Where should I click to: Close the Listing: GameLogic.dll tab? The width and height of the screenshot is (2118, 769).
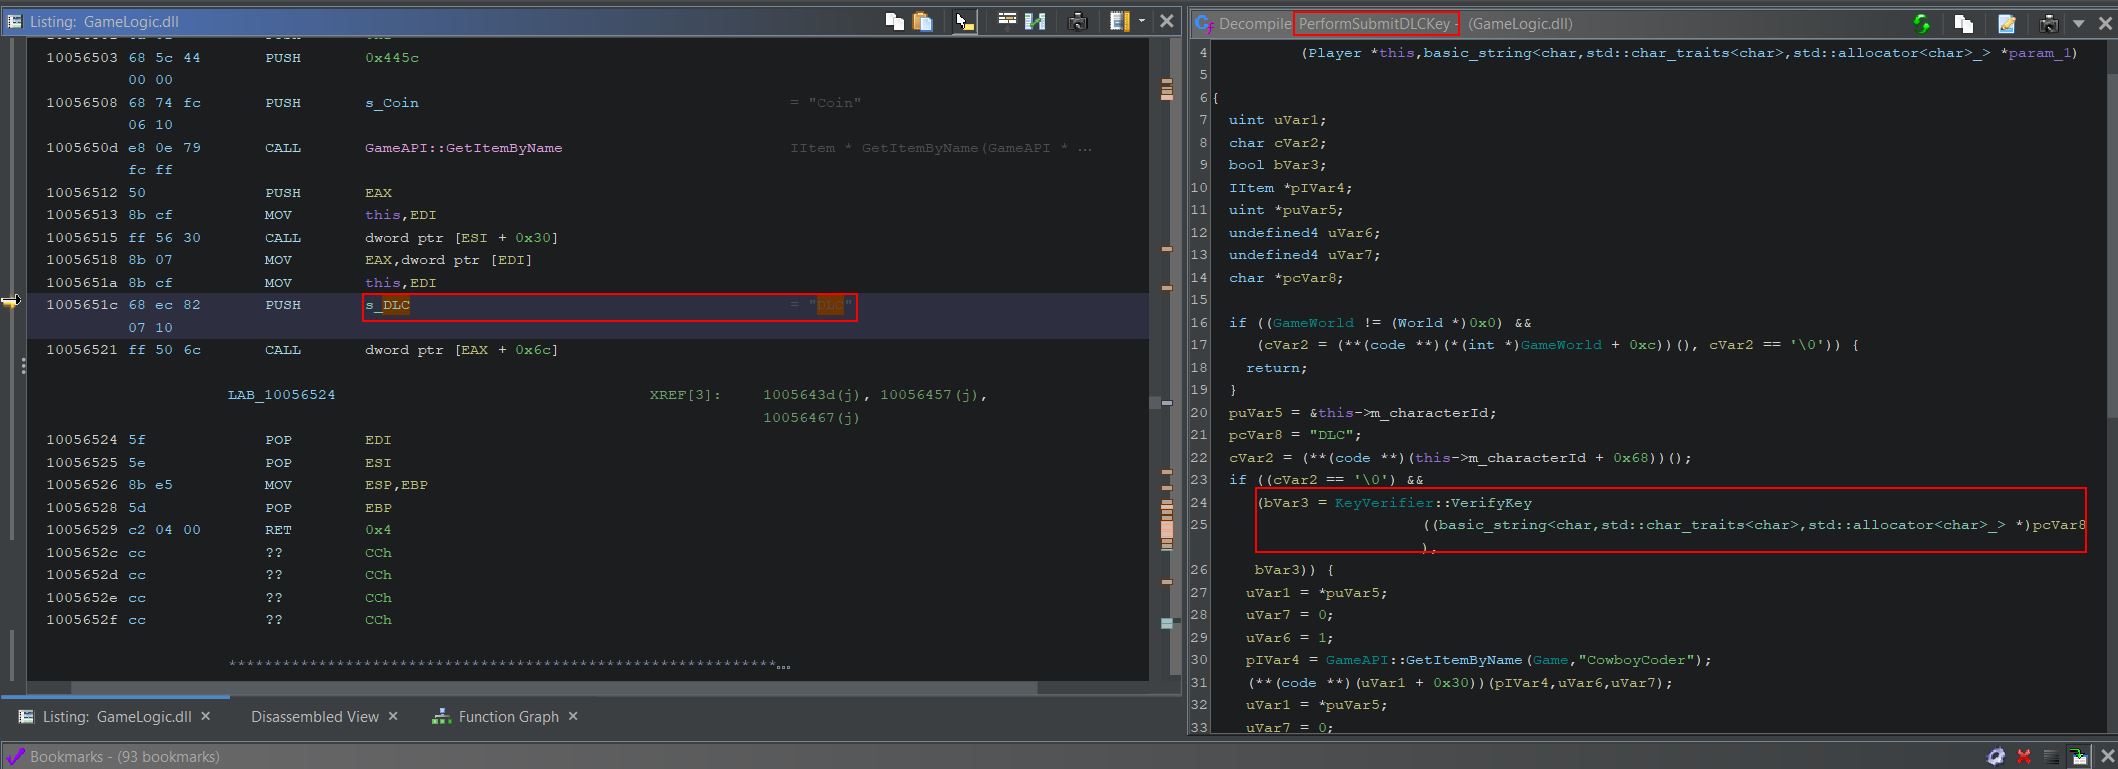coord(206,716)
